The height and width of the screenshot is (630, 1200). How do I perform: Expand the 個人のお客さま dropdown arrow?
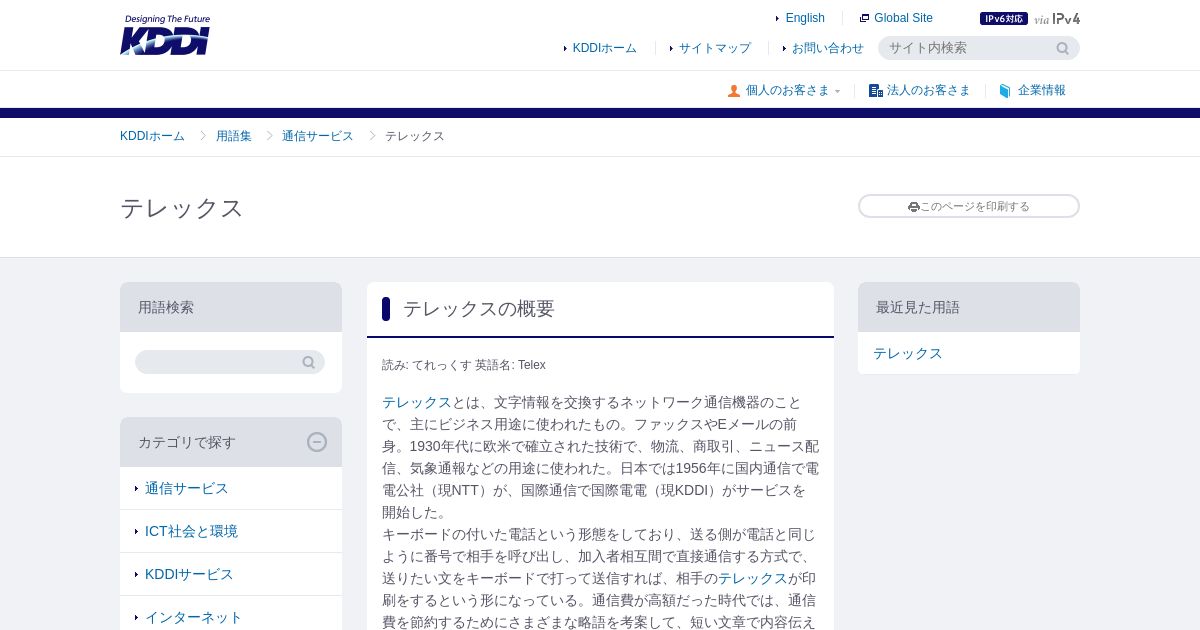(x=838, y=91)
